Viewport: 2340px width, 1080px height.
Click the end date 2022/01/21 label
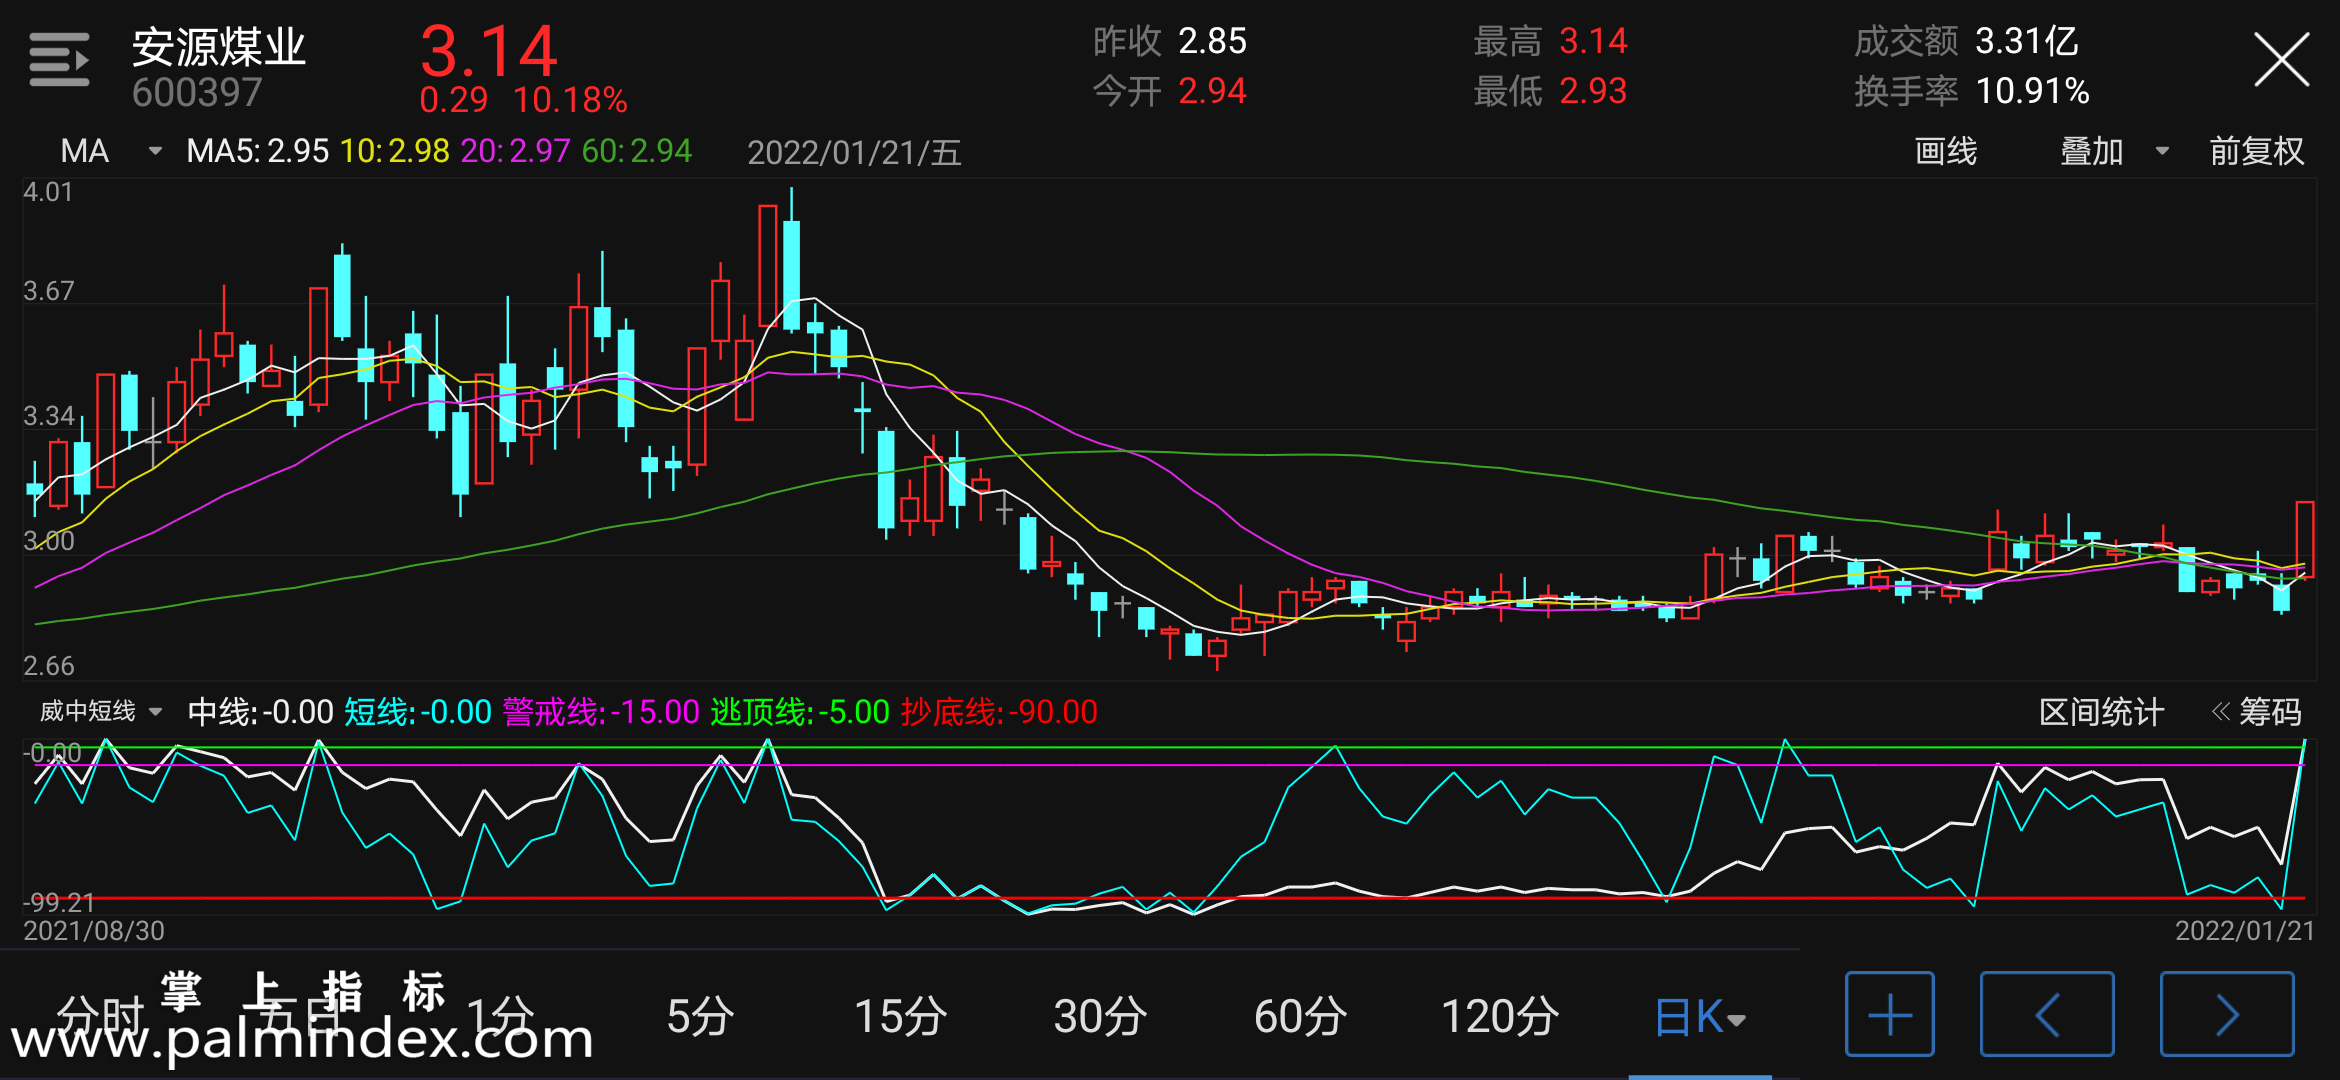tap(2245, 931)
